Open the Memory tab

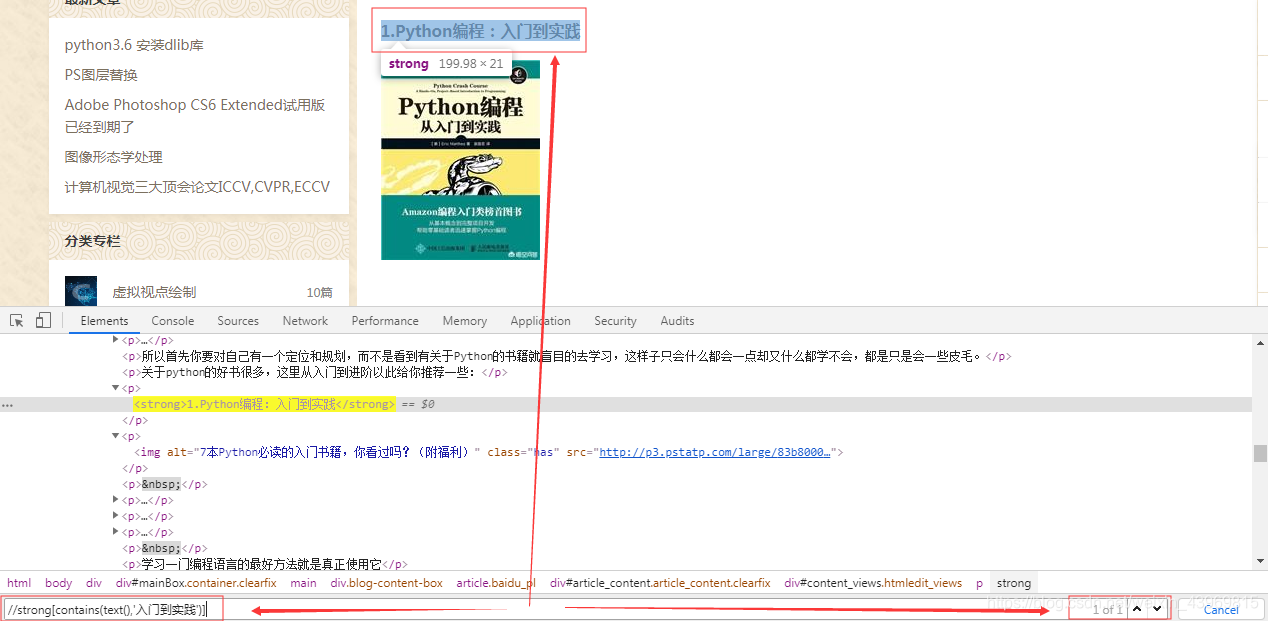tap(465, 321)
